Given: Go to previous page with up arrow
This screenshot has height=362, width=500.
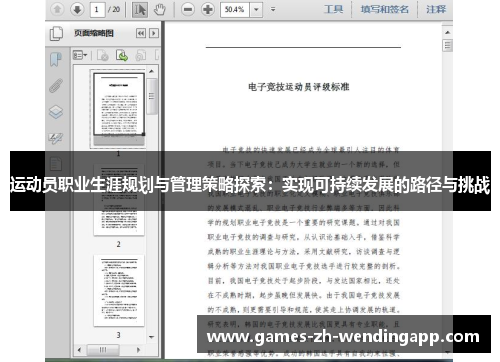Looking at the screenshot, I should [57, 9].
